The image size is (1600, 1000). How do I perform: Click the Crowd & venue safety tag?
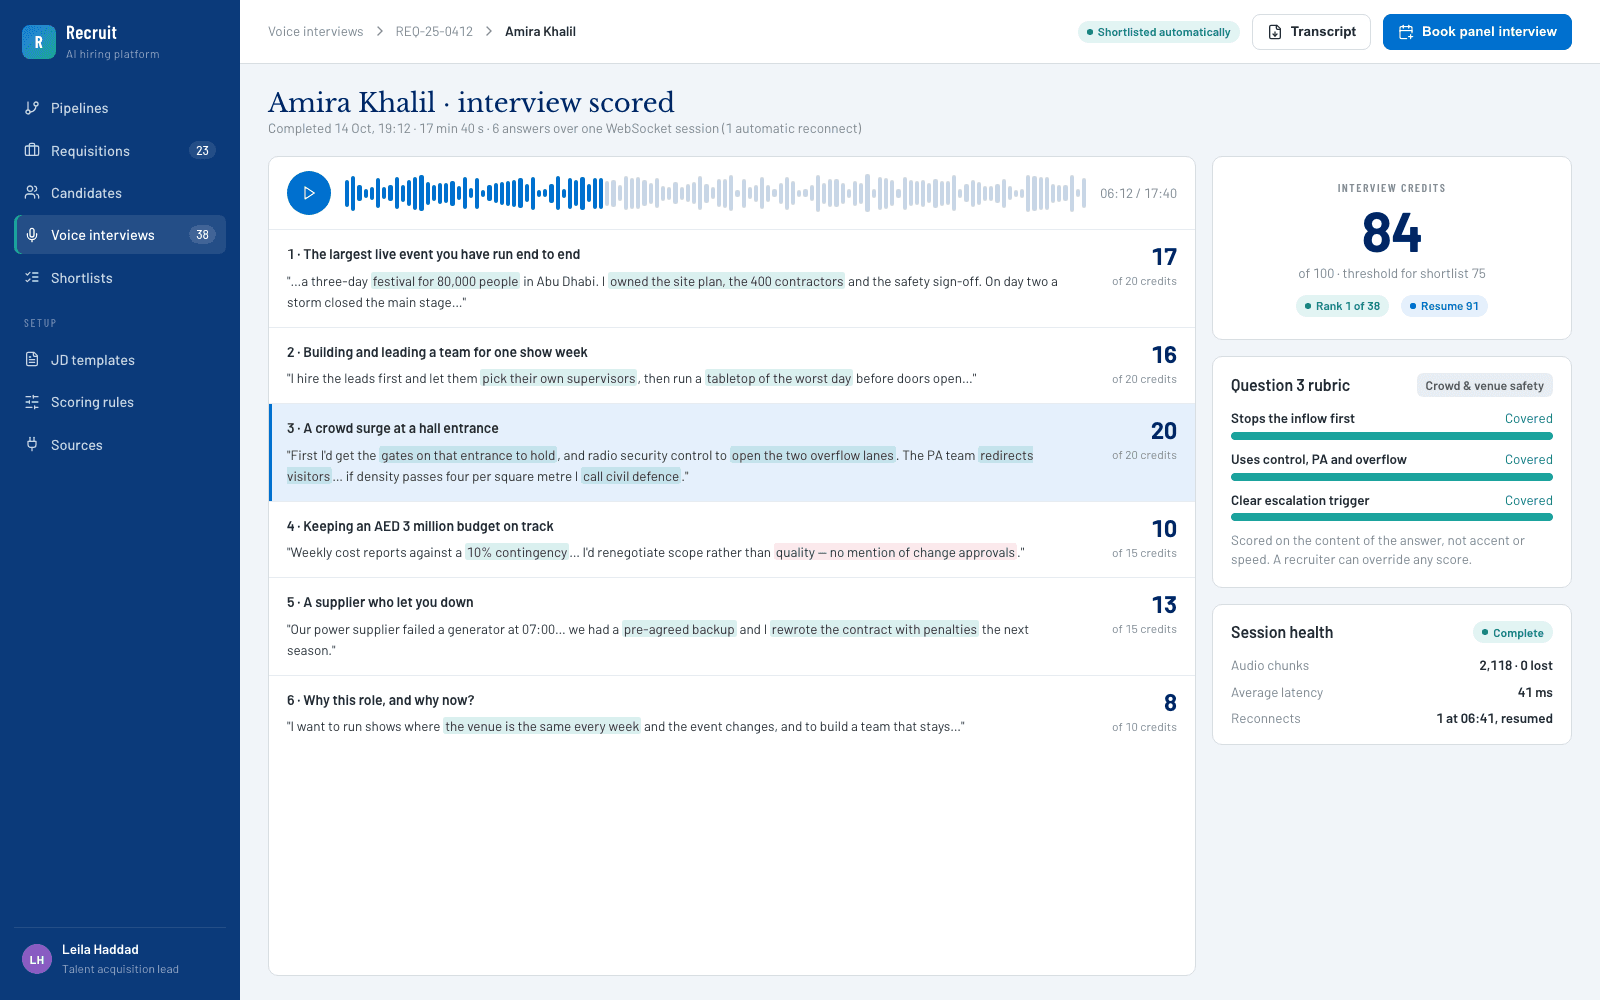click(x=1484, y=386)
